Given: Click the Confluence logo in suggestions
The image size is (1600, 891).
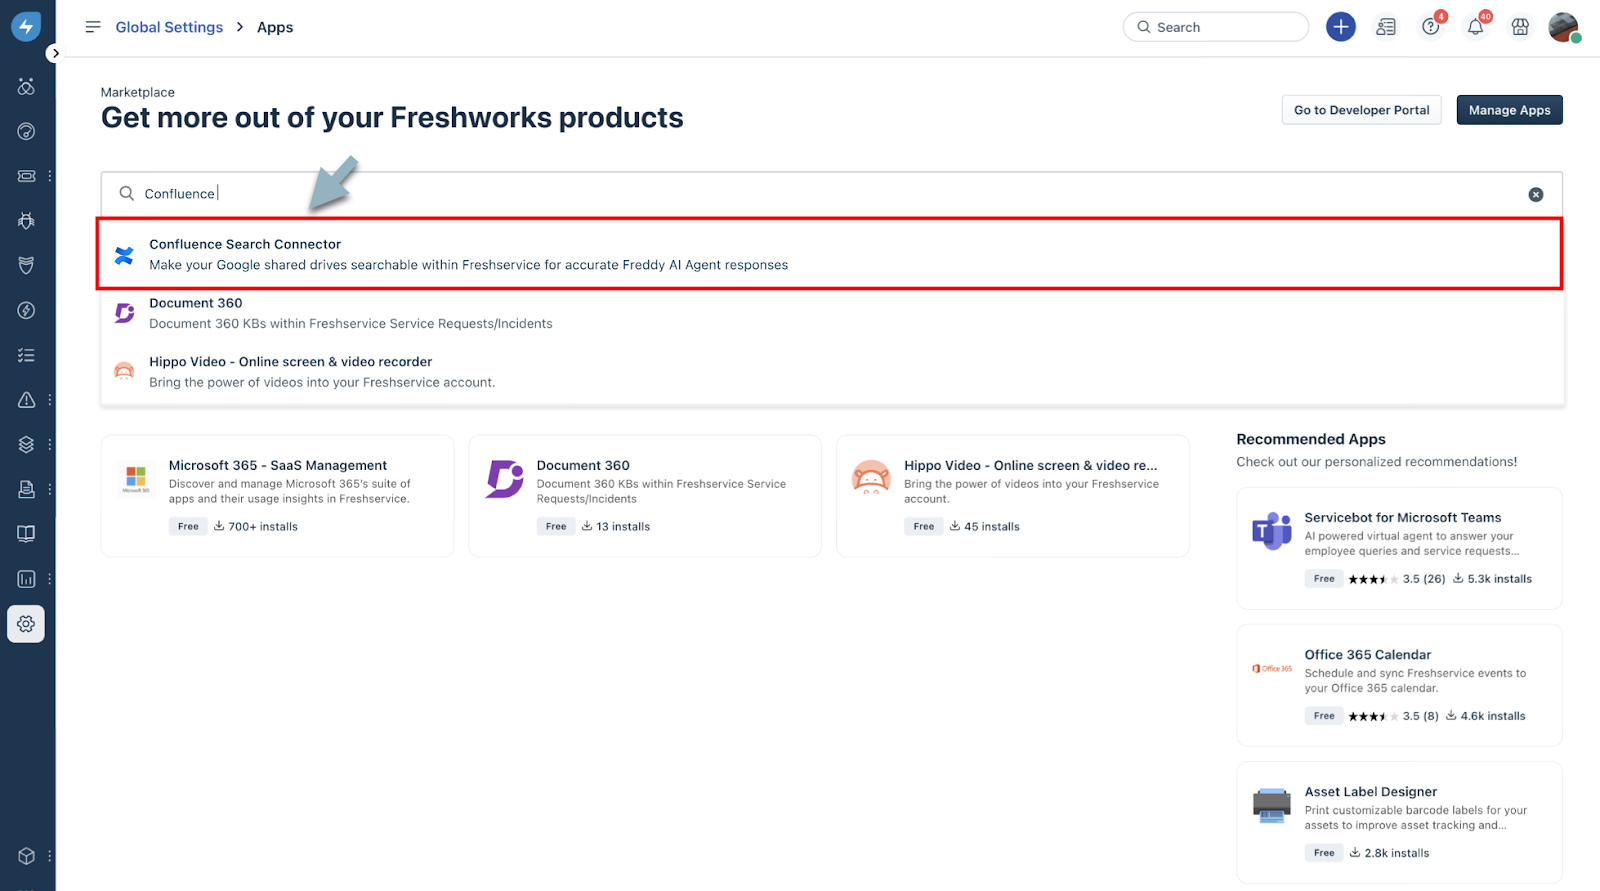Looking at the screenshot, I should [124, 255].
